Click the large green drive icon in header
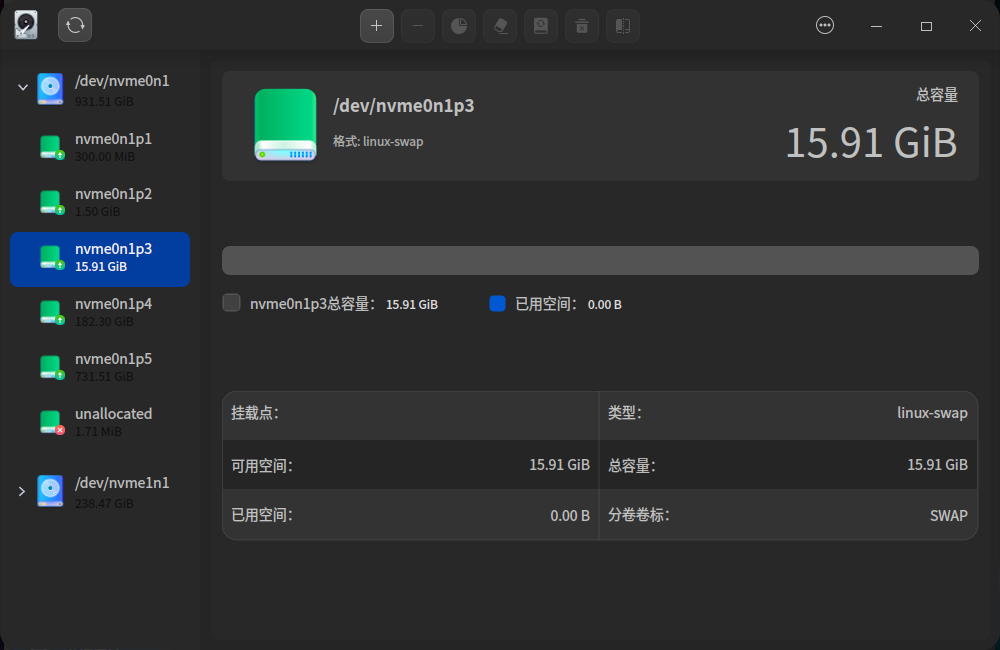This screenshot has width=1000, height=650. [x=285, y=125]
